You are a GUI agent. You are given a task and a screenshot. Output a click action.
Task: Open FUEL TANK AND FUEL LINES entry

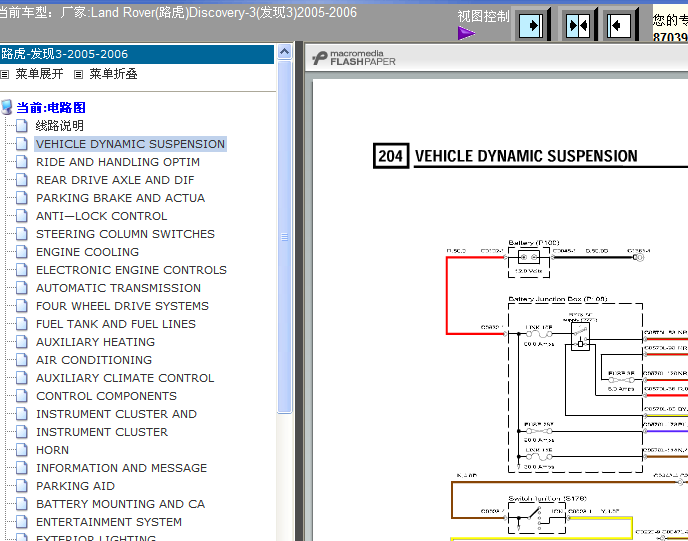point(116,324)
